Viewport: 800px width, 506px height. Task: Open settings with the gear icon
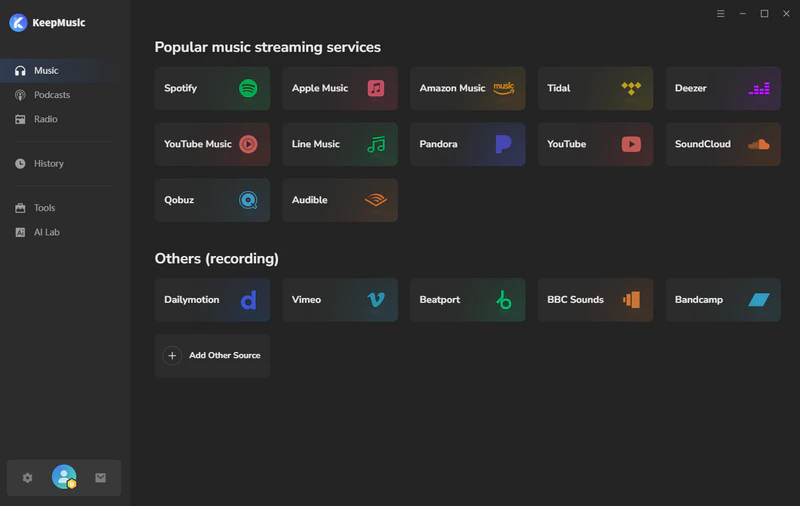(28, 478)
